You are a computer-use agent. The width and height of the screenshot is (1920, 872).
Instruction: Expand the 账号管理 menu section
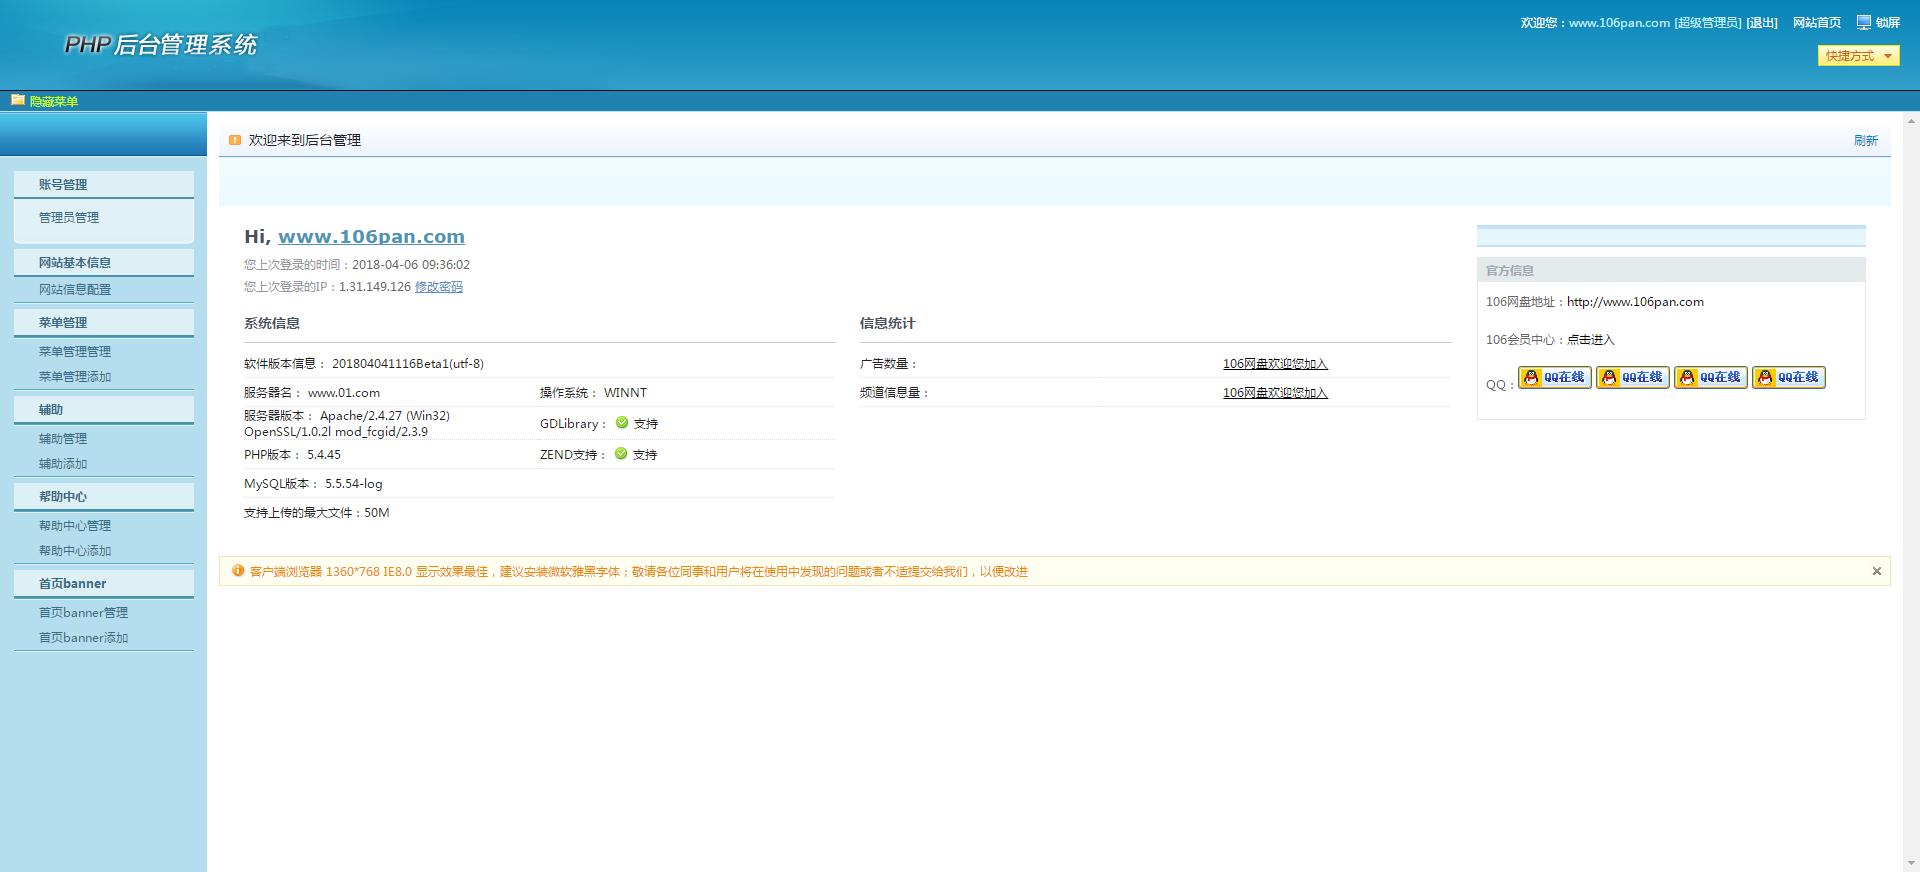(x=104, y=184)
